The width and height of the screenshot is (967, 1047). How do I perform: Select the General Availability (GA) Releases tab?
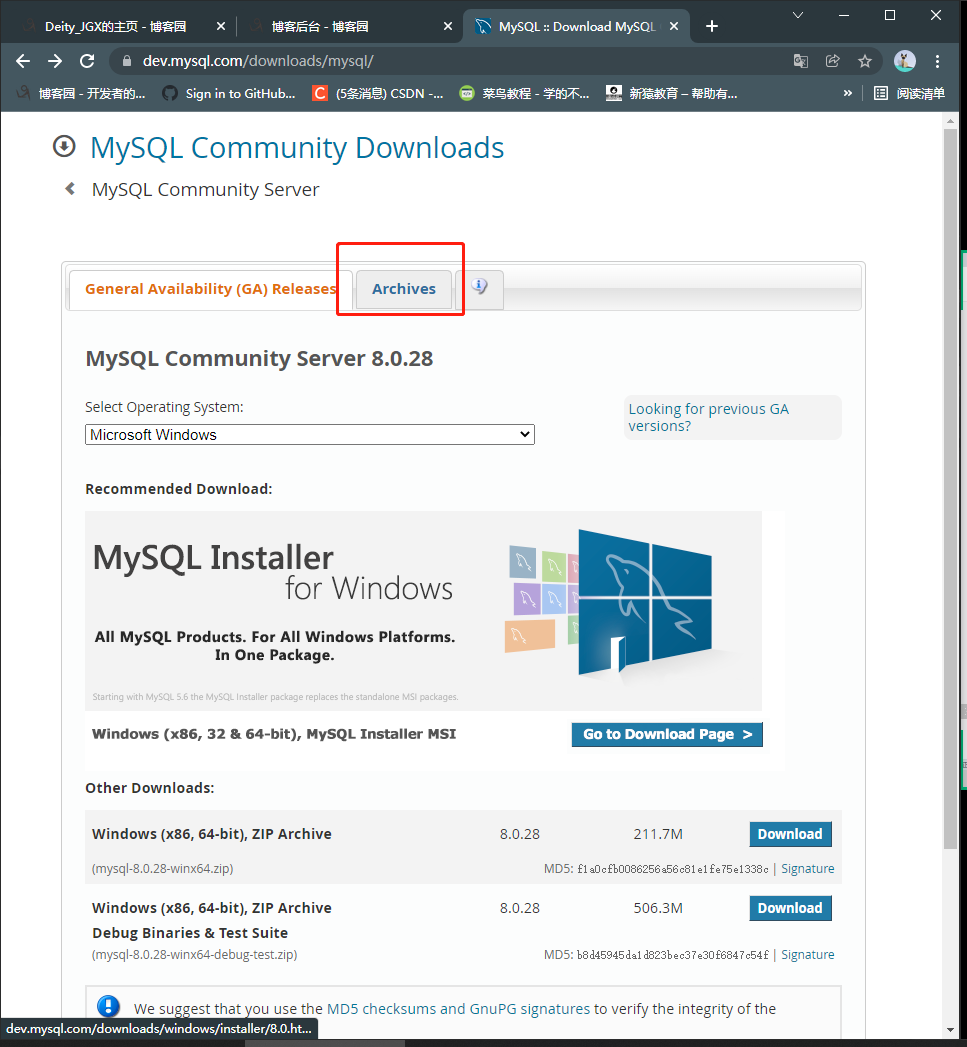click(210, 289)
